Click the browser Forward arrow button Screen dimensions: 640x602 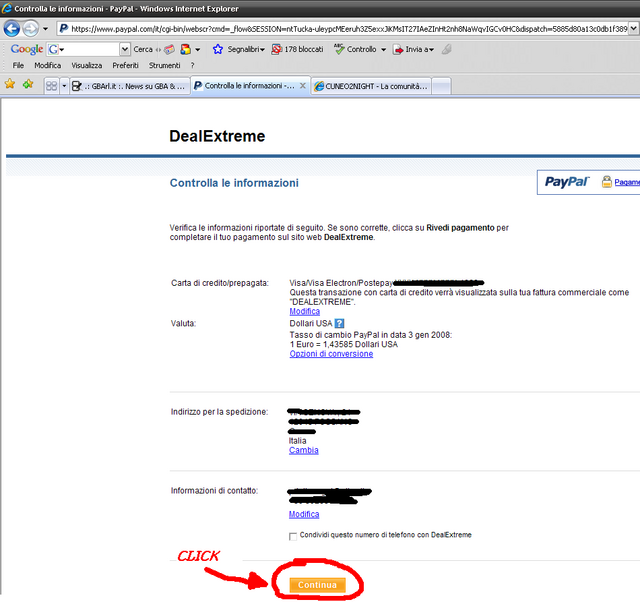point(30,29)
